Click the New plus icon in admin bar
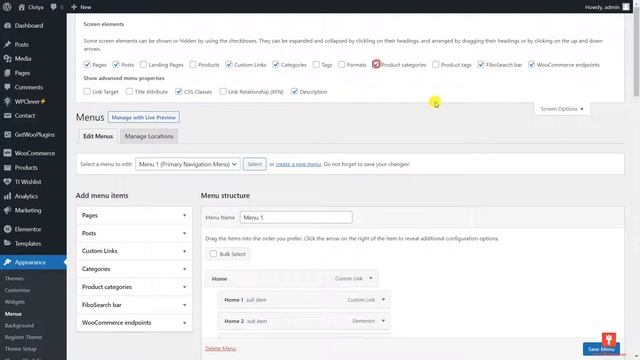Viewport: 640px width, 360px height. [74, 7]
